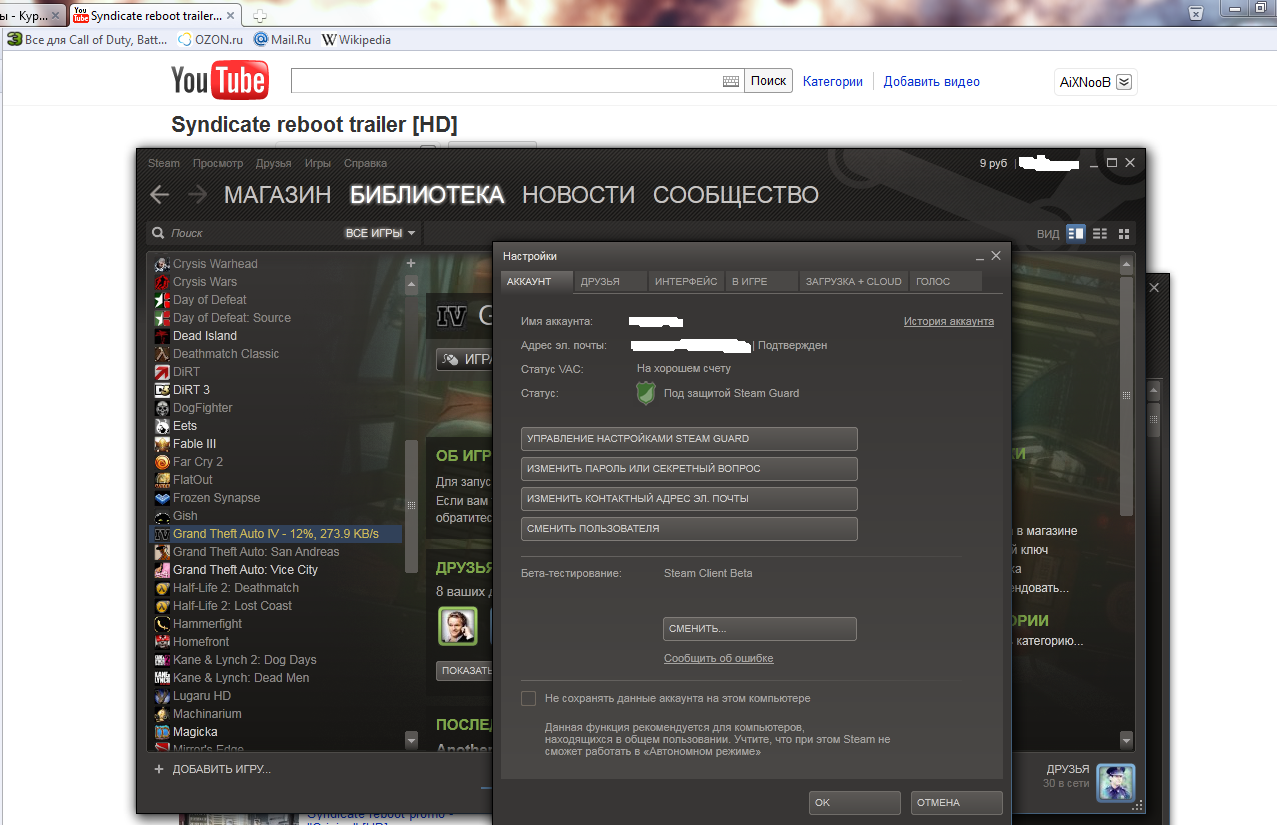The width and height of the screenshot is (1277, 825).
Task: Switch to the ДРУЗЬЯ settings tab
Action: 611,282
